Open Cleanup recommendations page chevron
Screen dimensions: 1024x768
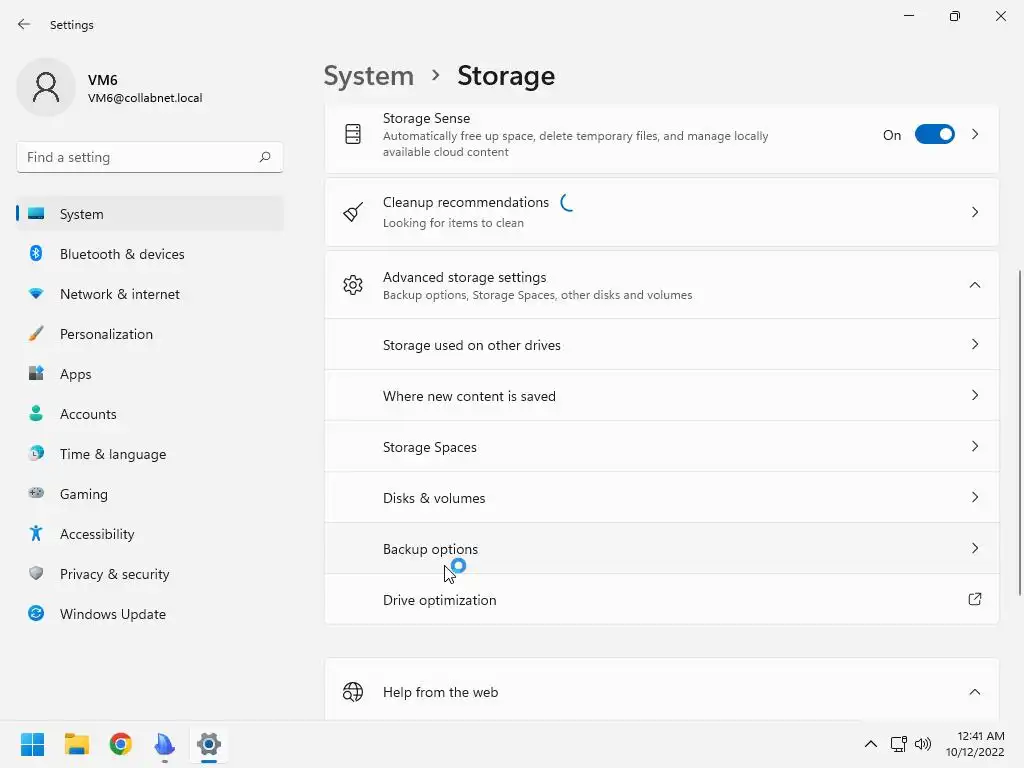(x=974, y=212)
